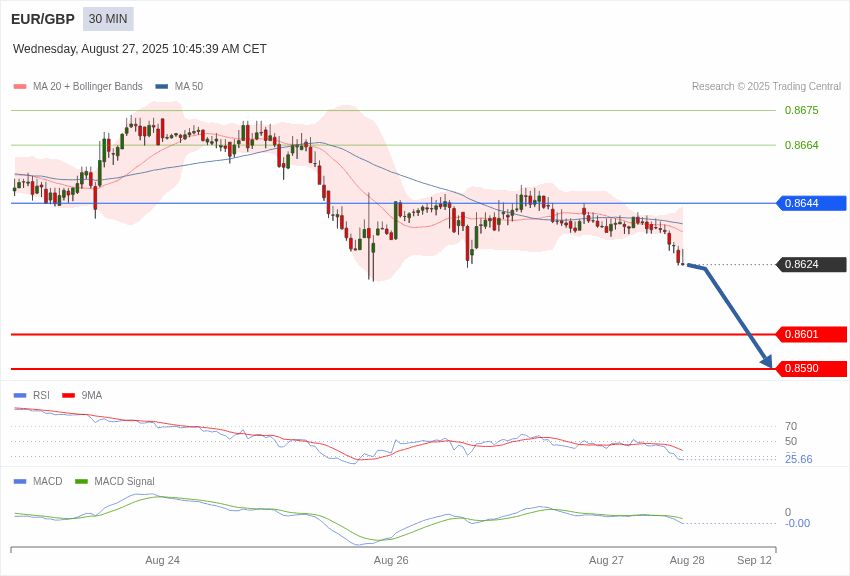Click the MA 50 legend color swatch
850x576 pixels.
[x=162, y=86]
